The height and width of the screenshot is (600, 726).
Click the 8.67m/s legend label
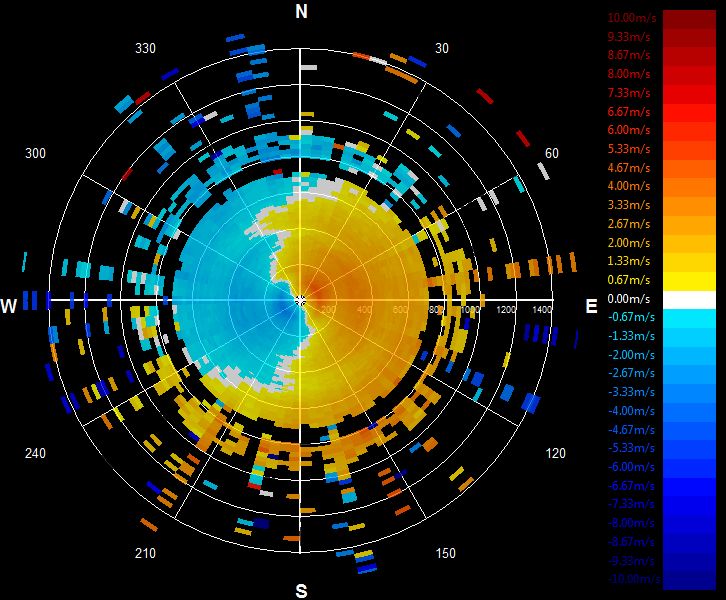pos(629,55)
